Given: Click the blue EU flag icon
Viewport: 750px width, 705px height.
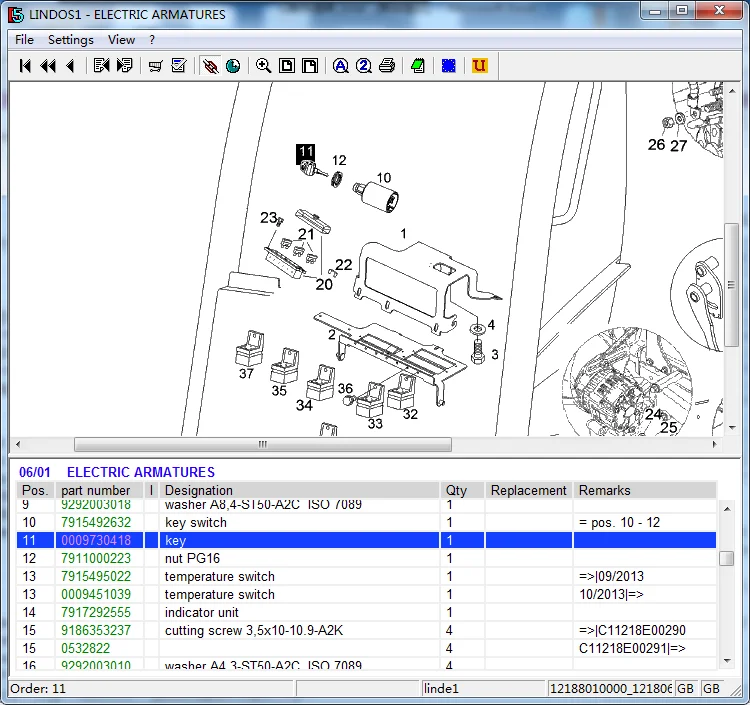Looking at the screenshot, I should point(449,66).
